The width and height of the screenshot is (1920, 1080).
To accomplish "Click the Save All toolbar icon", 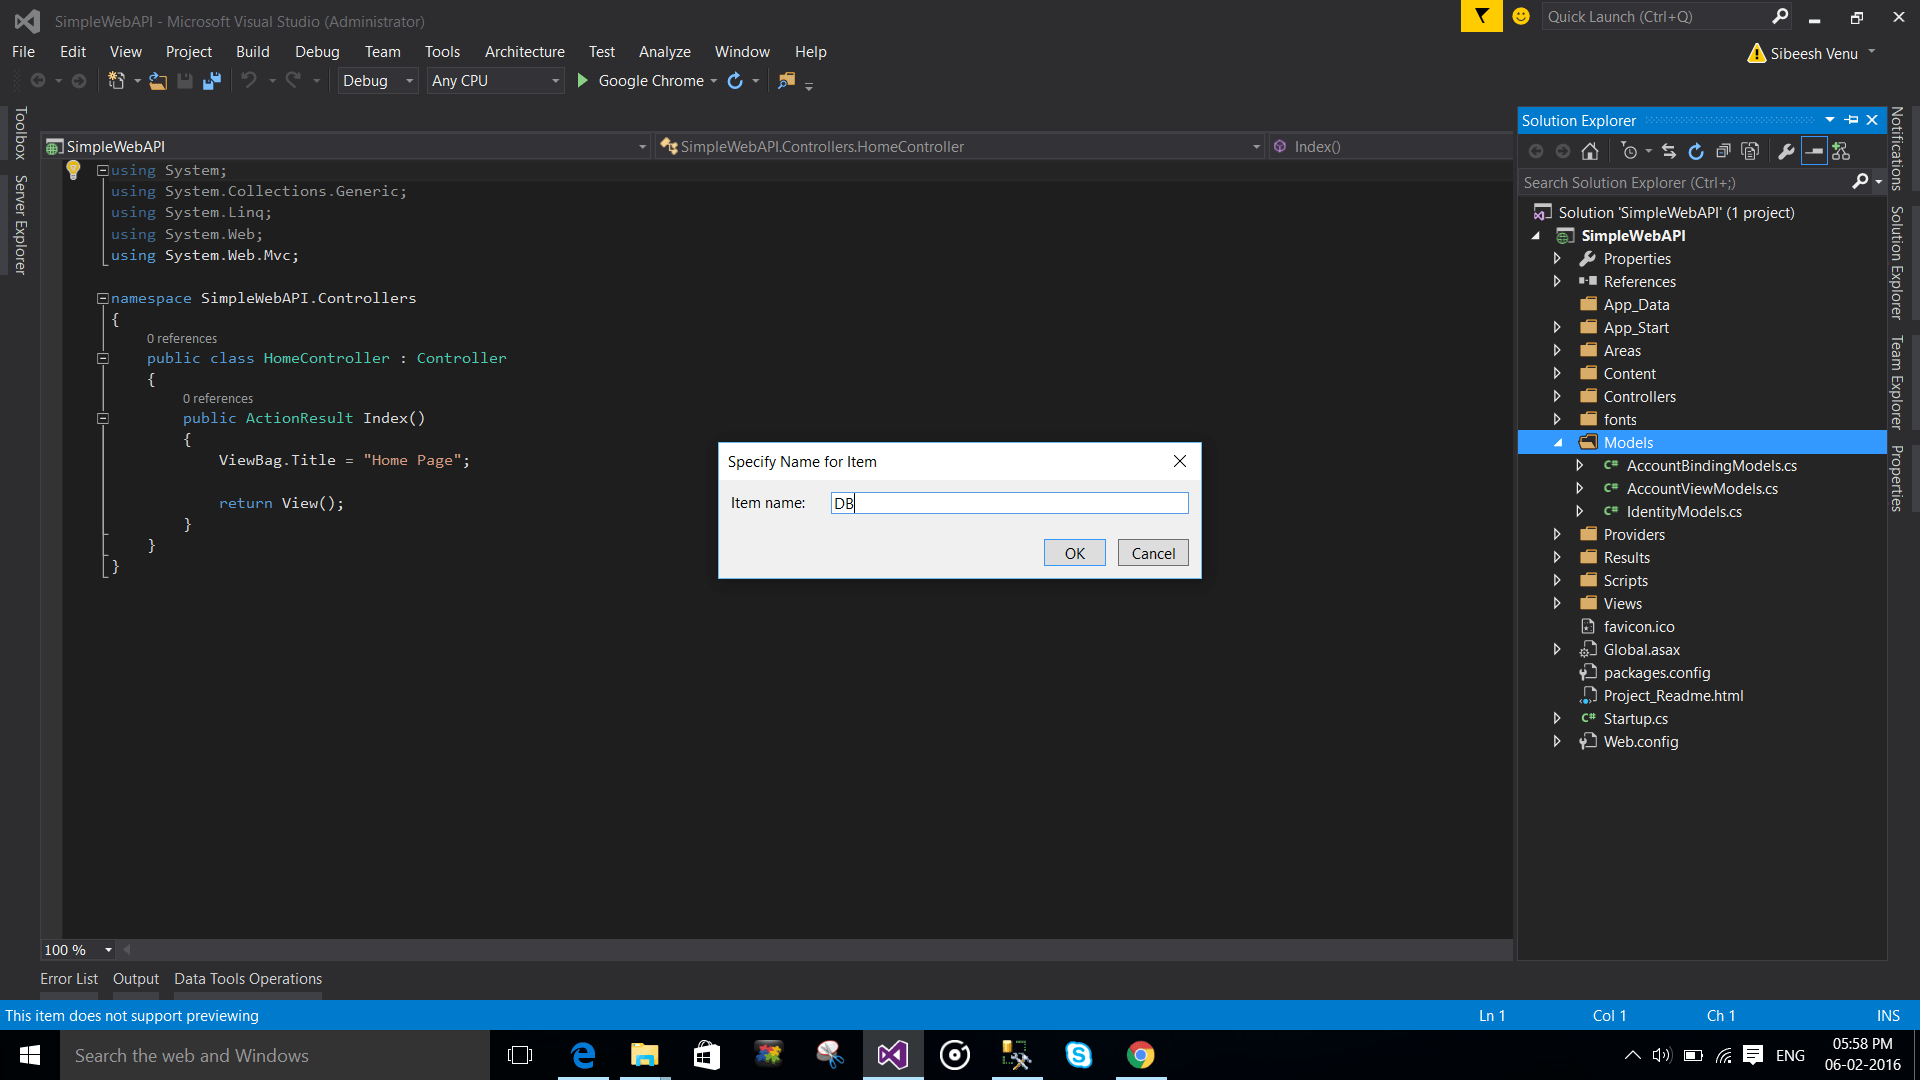I will [x=211, y=81].
